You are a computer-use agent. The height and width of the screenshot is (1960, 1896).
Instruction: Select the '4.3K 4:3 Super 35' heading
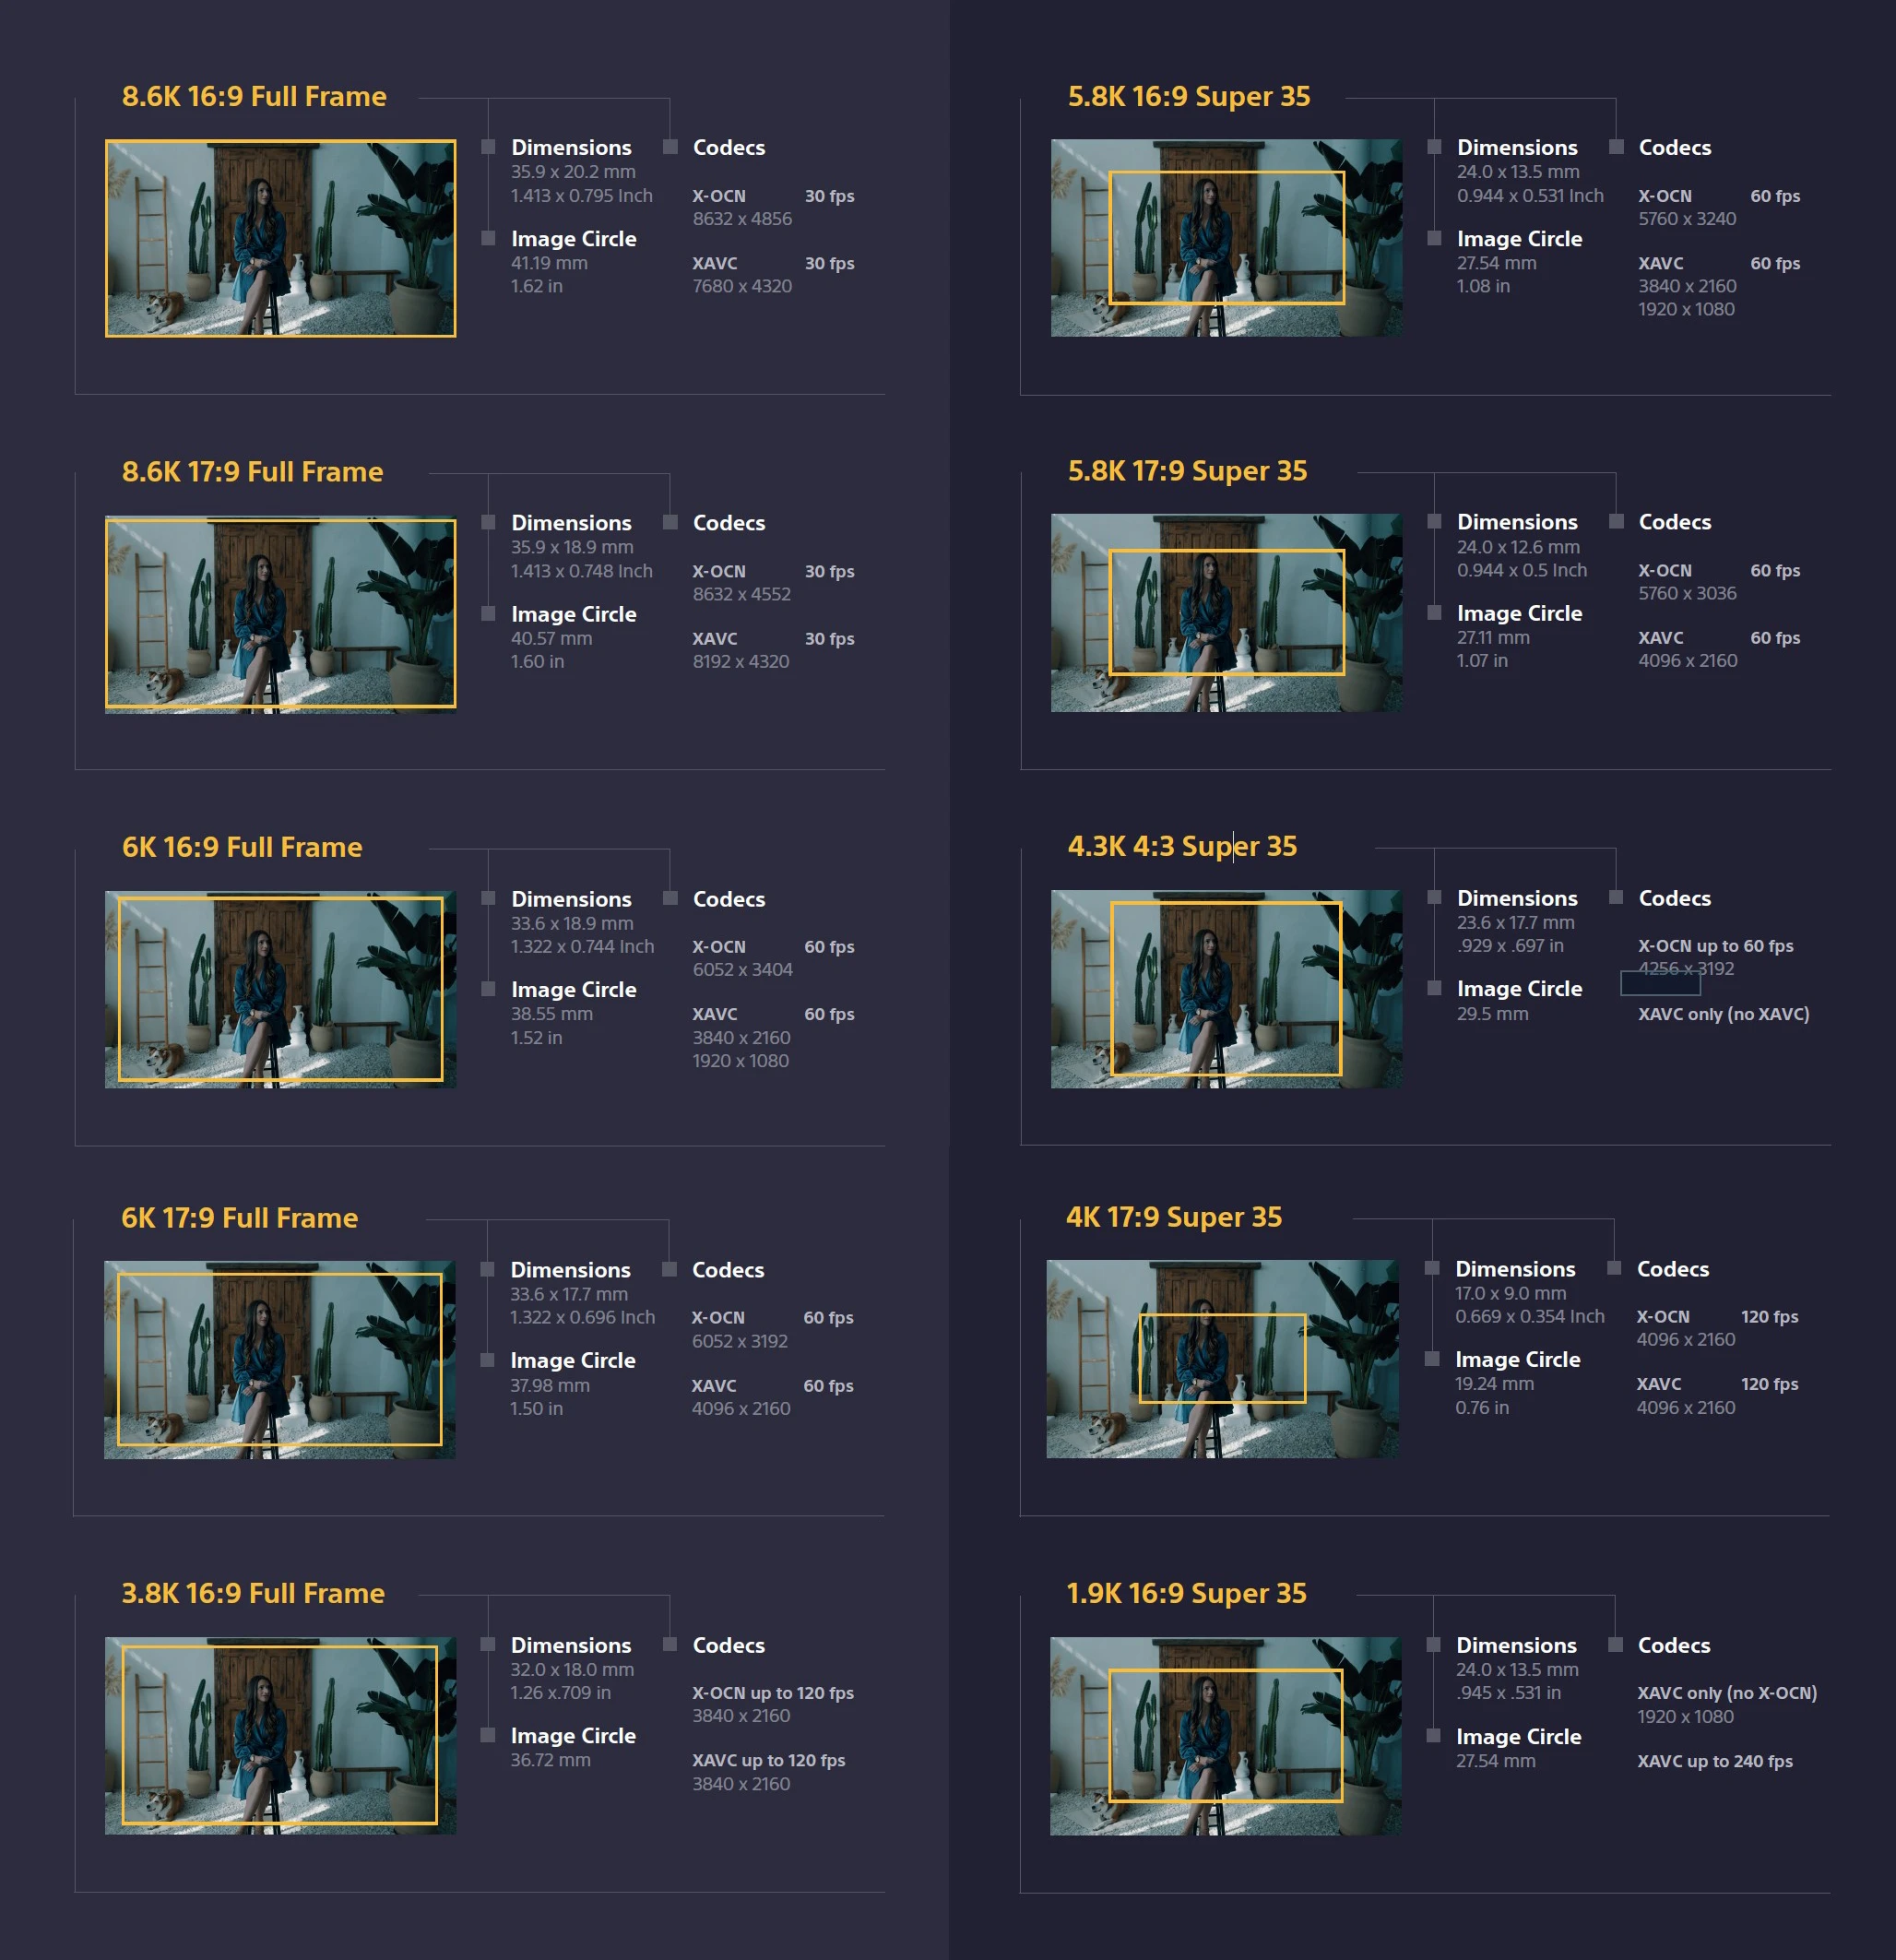tap(1182, 846)
